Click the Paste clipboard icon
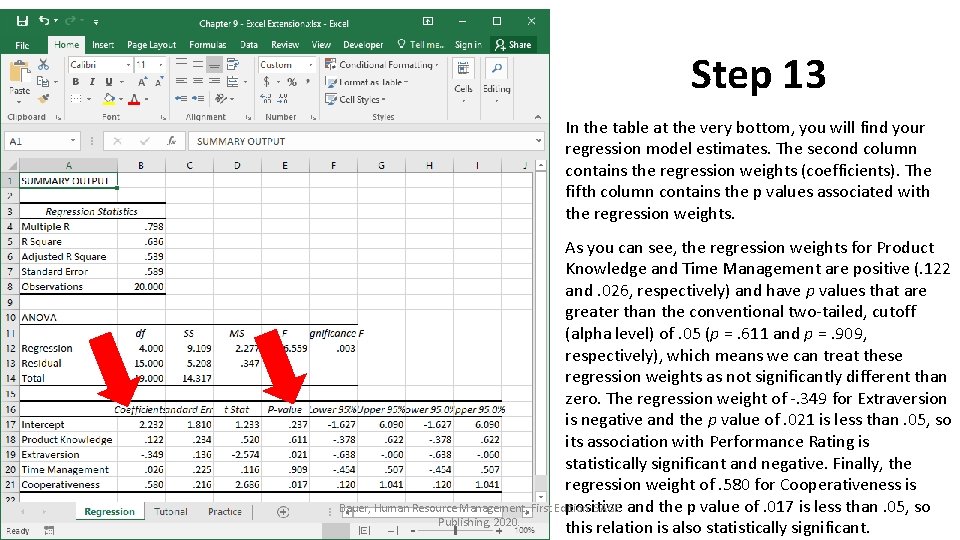Viewport: 960px width, 540px height. [x=19, y=72]
